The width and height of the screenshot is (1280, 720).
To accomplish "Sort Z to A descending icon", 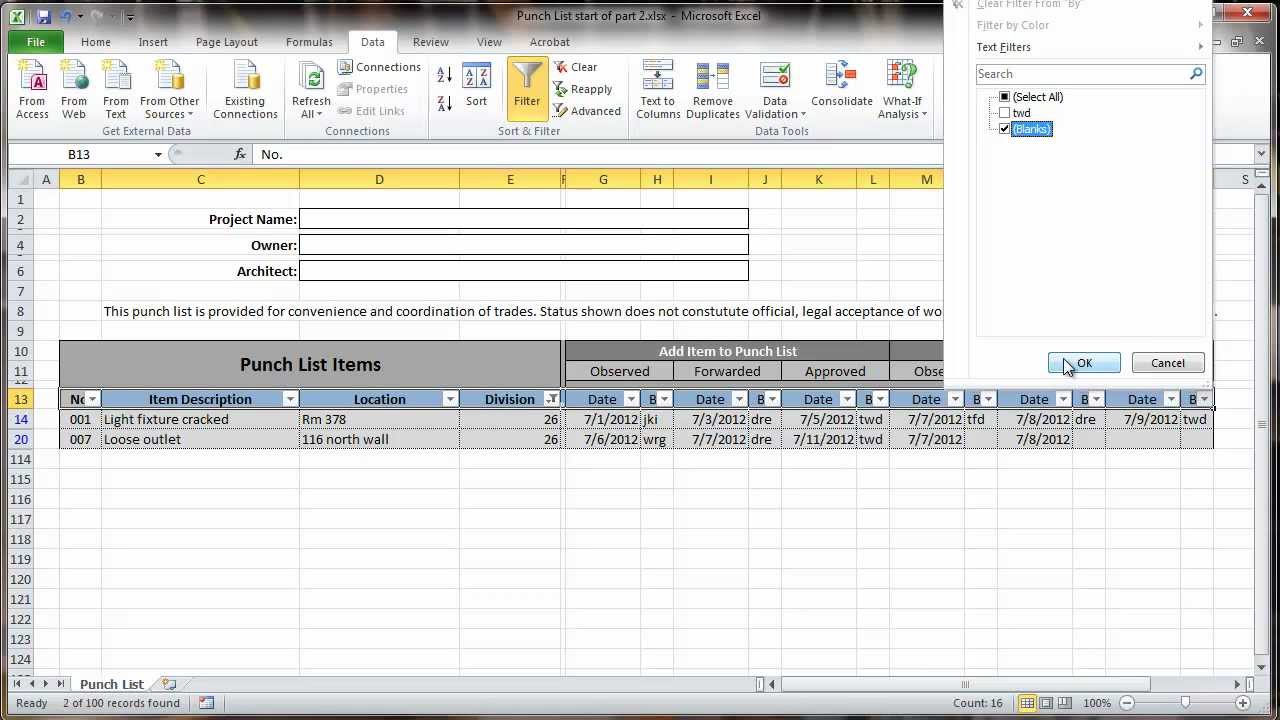I will [445, 102].
